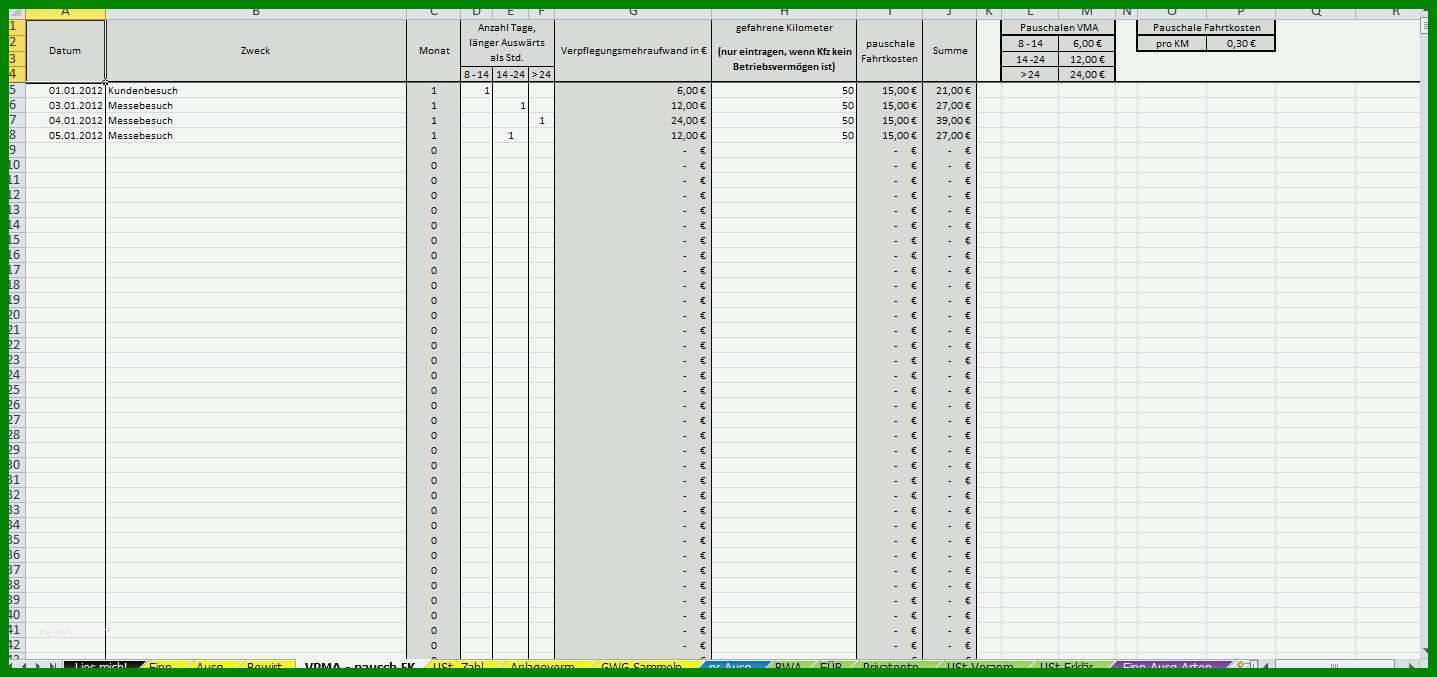Select the date cell '01.01.2012'
The width and height of the screenshot is (1437, 677).
pos(65,90)
